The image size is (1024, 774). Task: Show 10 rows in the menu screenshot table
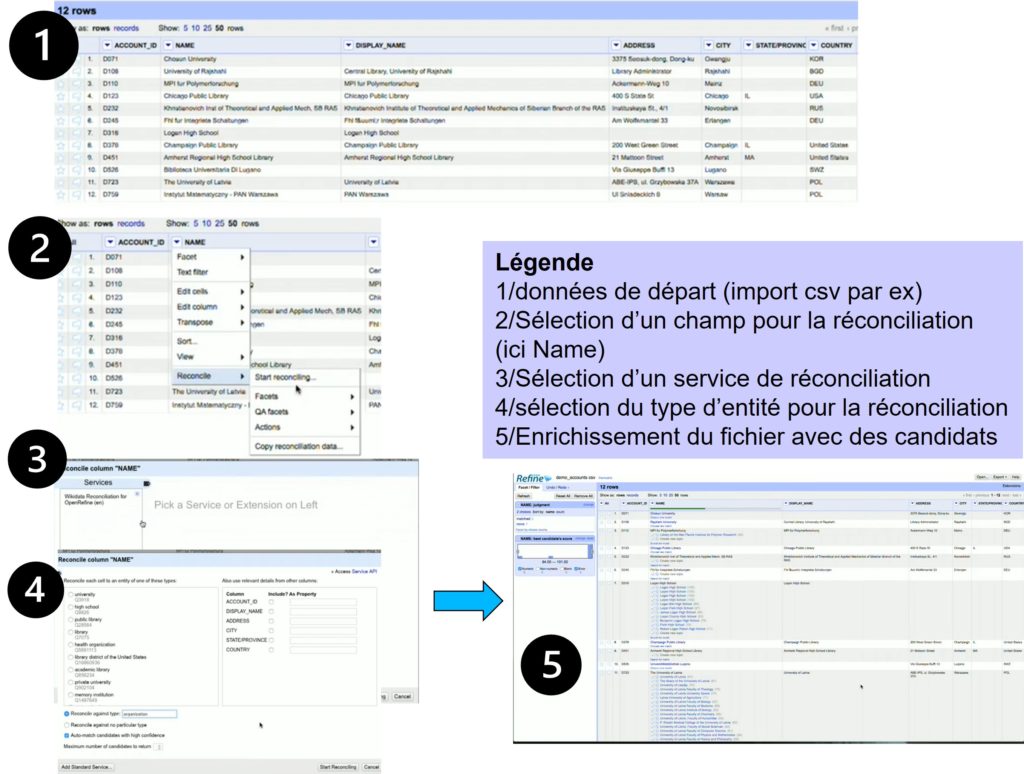point(206,223)
